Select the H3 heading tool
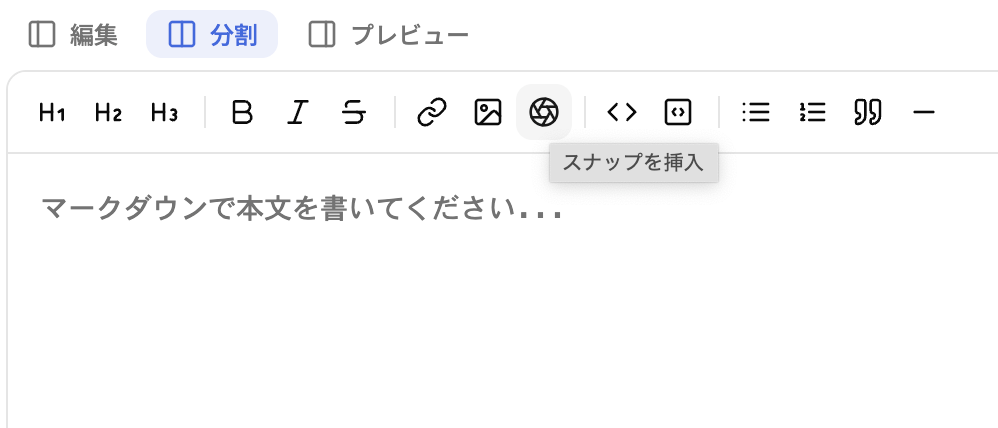The width and height of the screenshot is (998, 428). point(164,112)
